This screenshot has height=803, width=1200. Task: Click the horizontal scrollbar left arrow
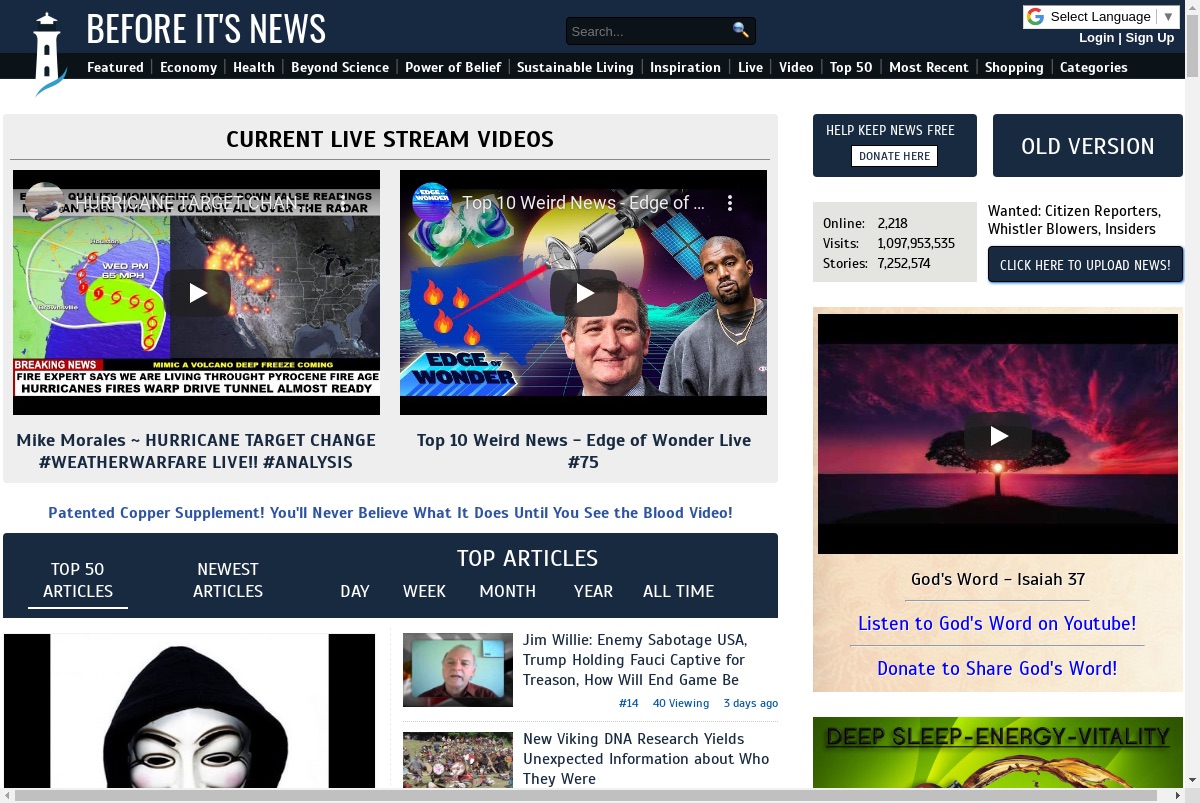8,795
